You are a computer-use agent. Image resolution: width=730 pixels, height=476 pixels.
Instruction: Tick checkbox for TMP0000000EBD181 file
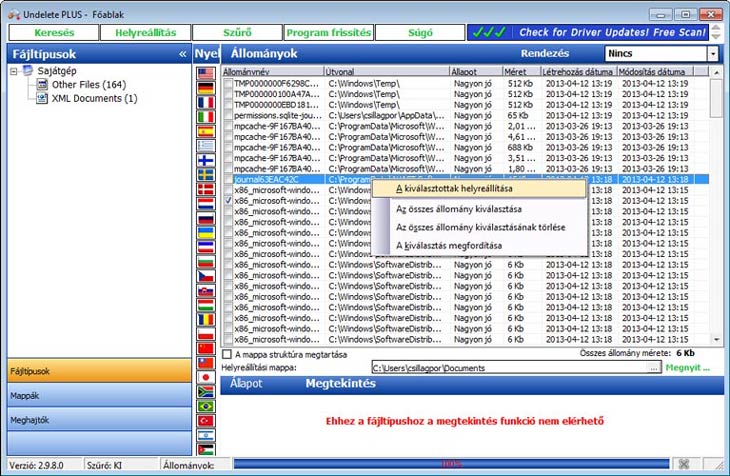[228, 105]
